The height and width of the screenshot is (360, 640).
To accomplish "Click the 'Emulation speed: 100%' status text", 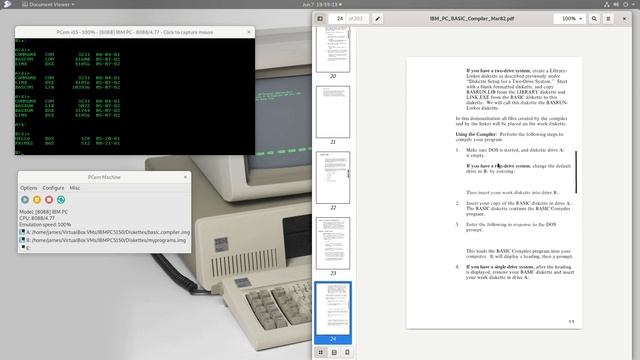I will (45, 224).
